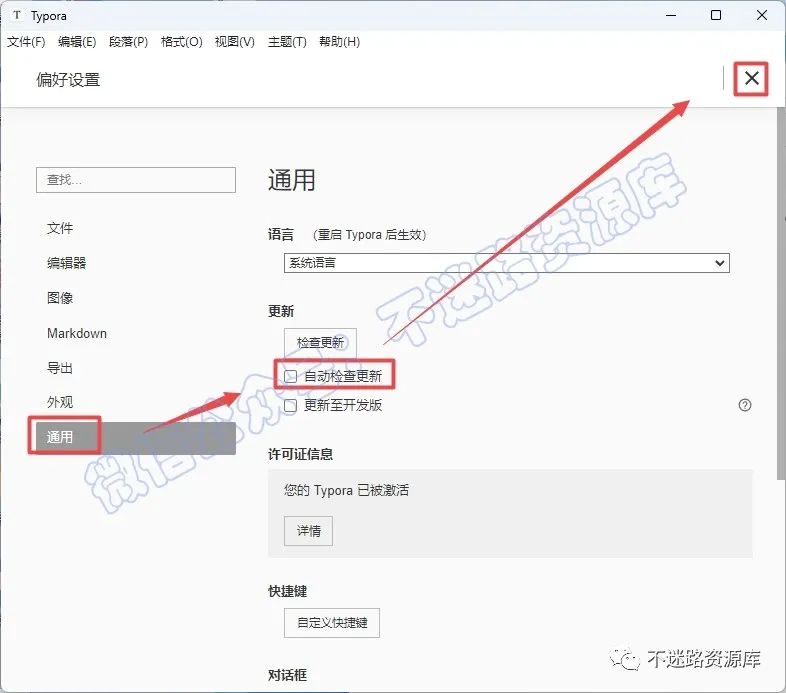786x693 pixels.
Task: Open the 段落(P) menu
Action: click(x=128, y=42)
